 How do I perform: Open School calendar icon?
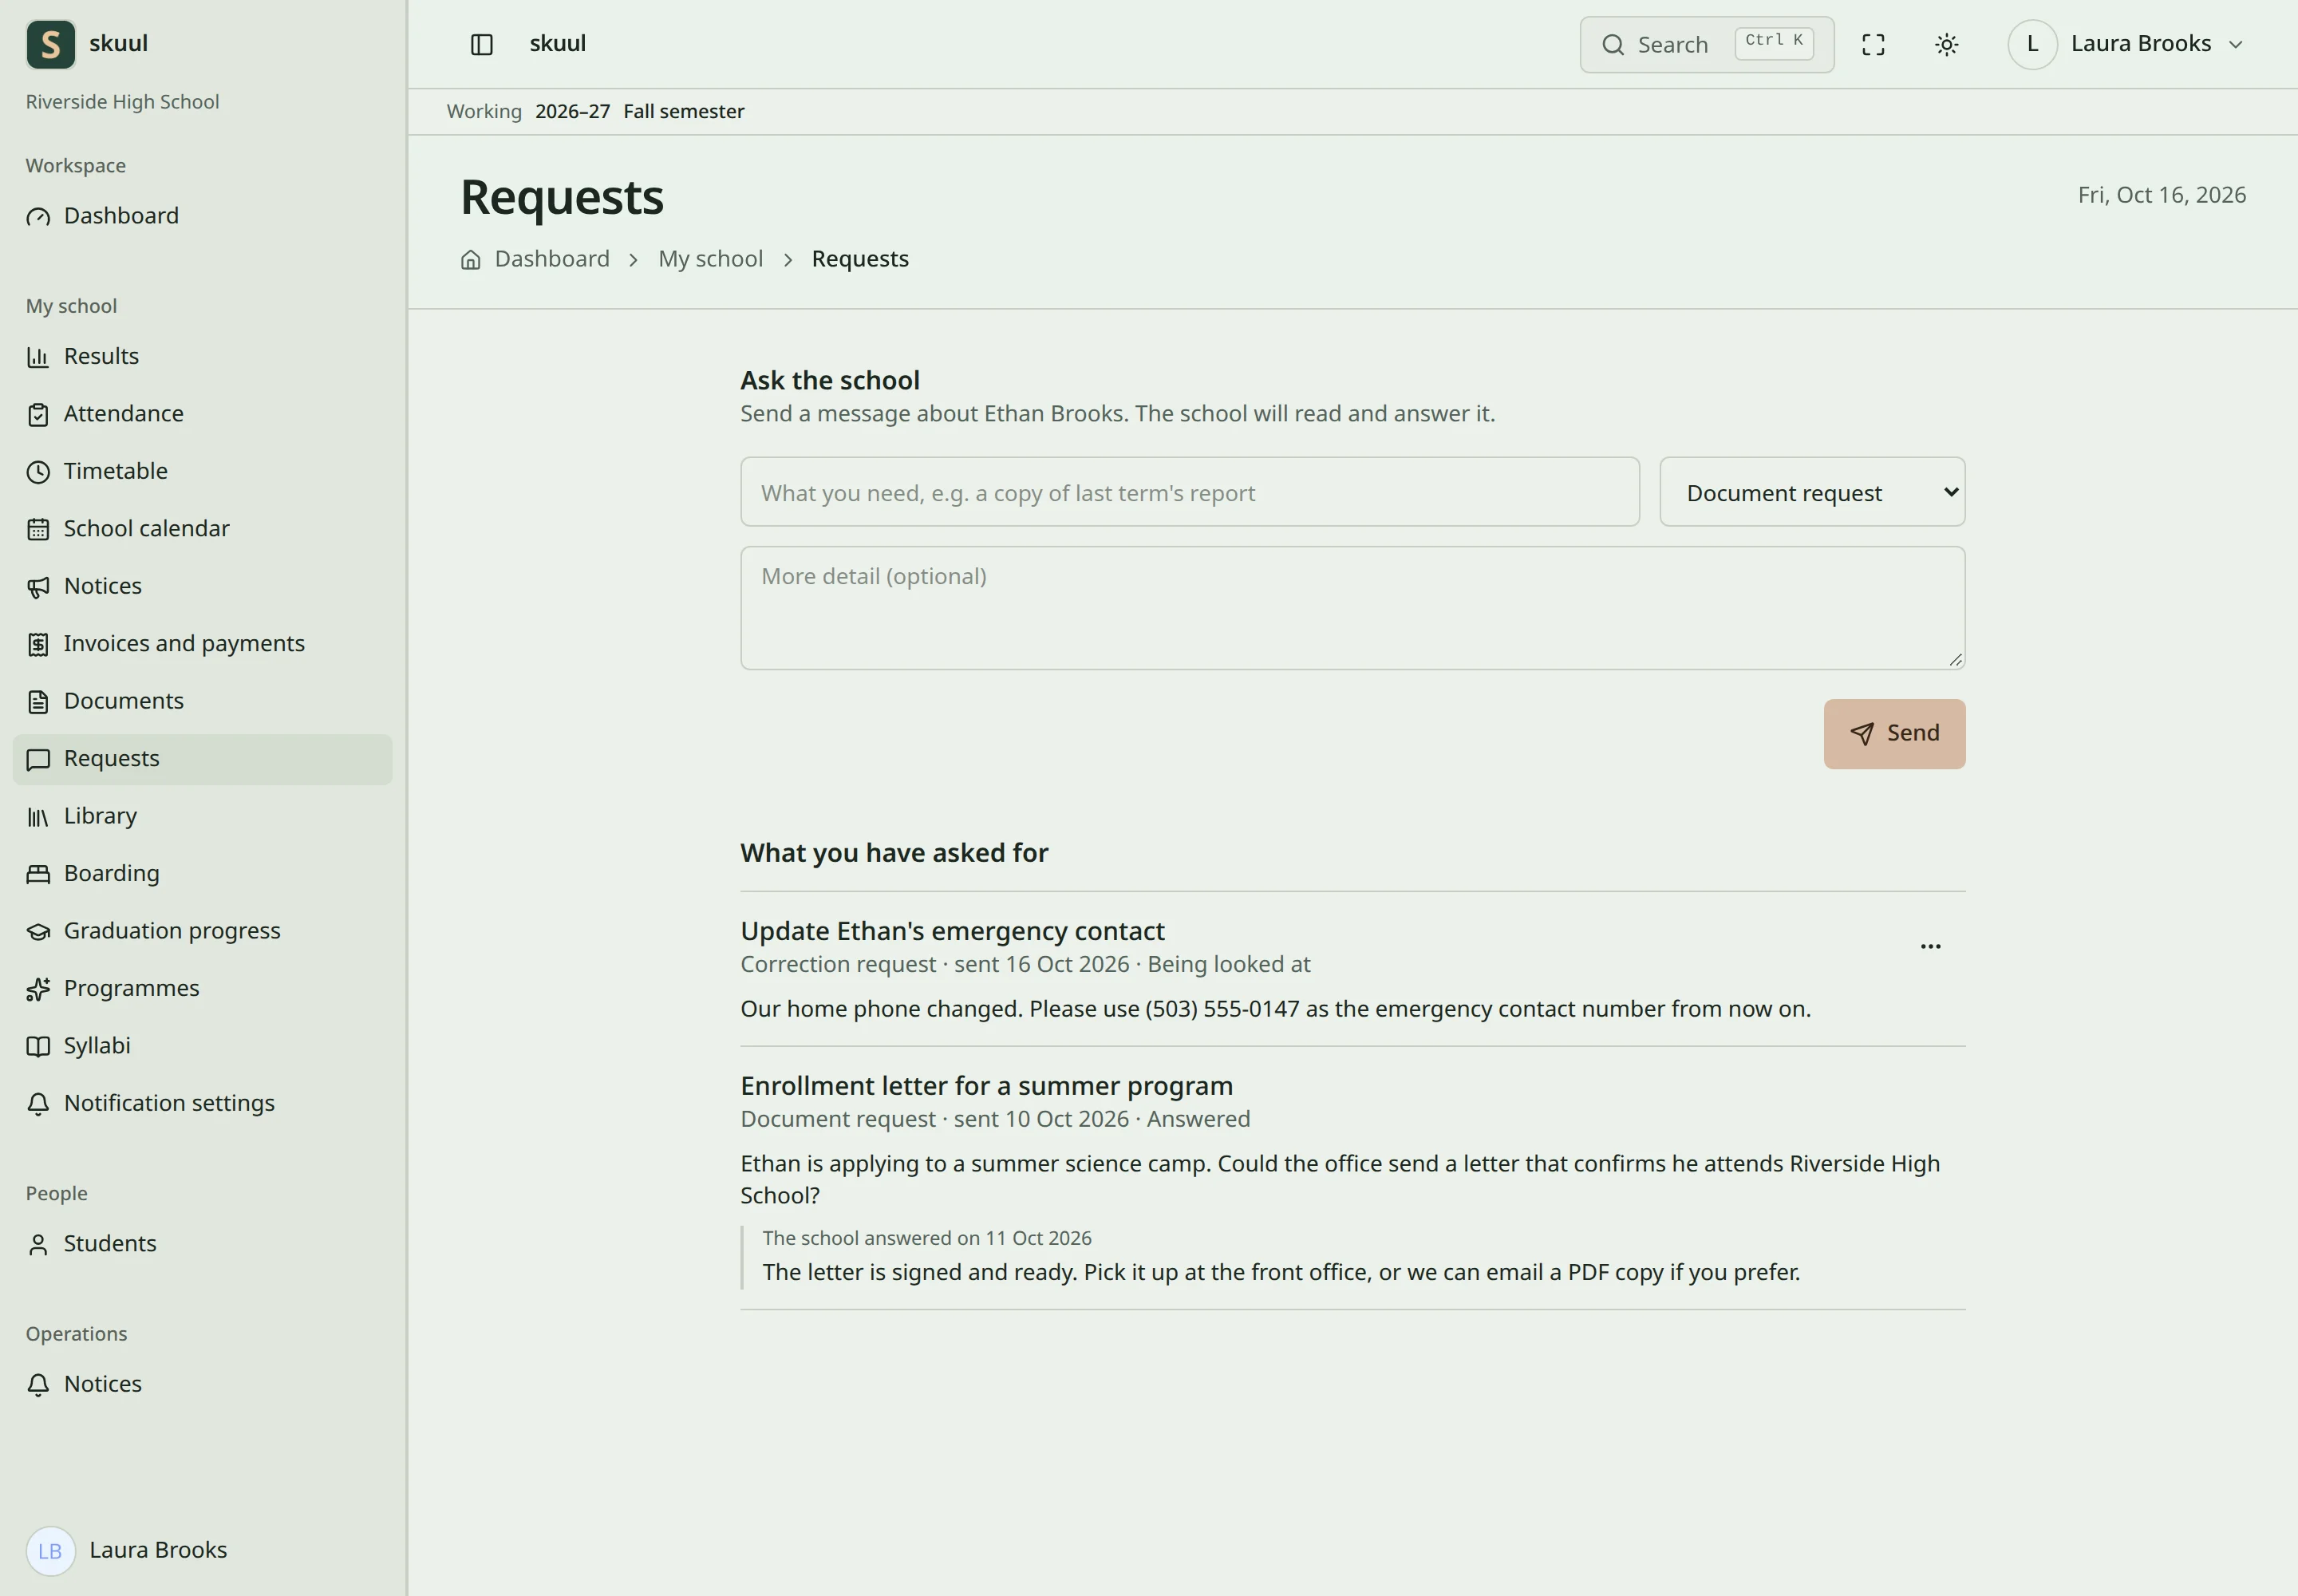(x=38, y=529)
